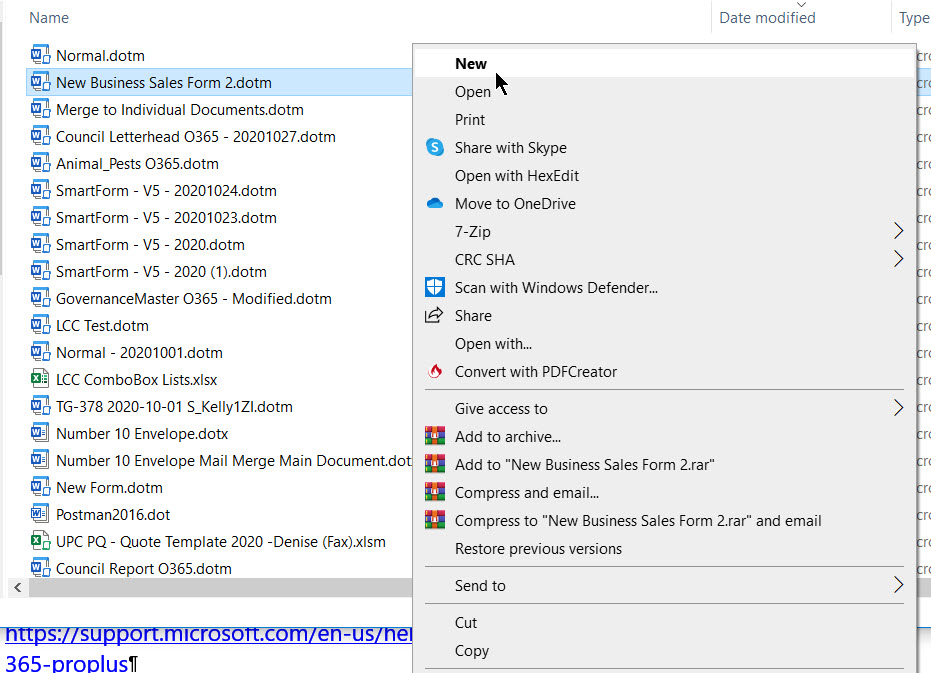The image size is (931, 673).
Task: Click the horizontal scrollbar track
Action: (220, 587)
